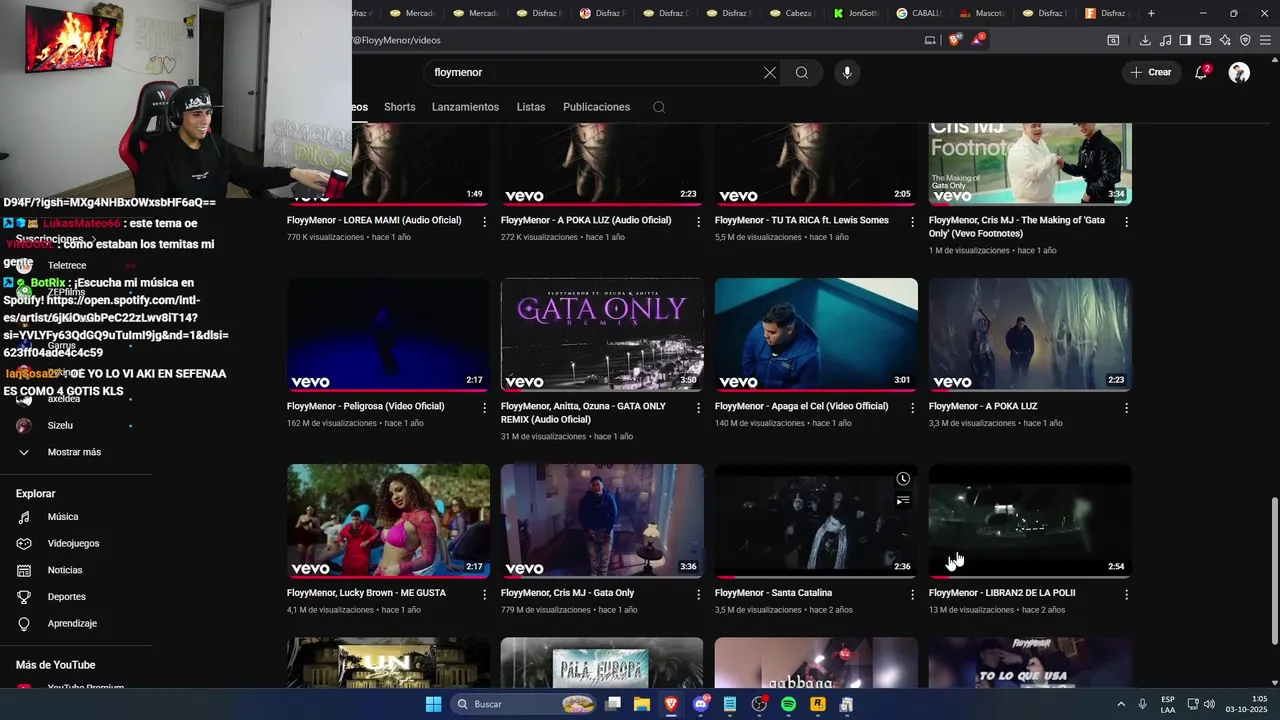This screenshot has height=720, width=1280.
Task: Click the page vertical scrollbar thumb
Action: [1273, 571]
